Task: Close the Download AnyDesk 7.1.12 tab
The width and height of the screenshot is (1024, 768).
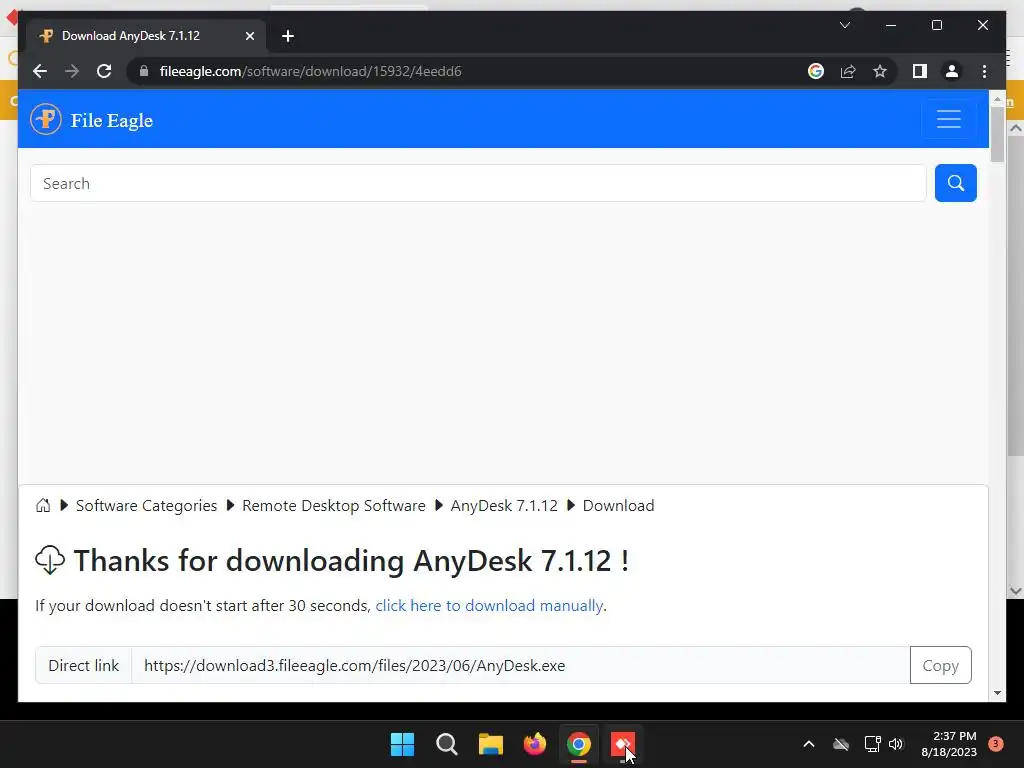Action: click(249, 36)
